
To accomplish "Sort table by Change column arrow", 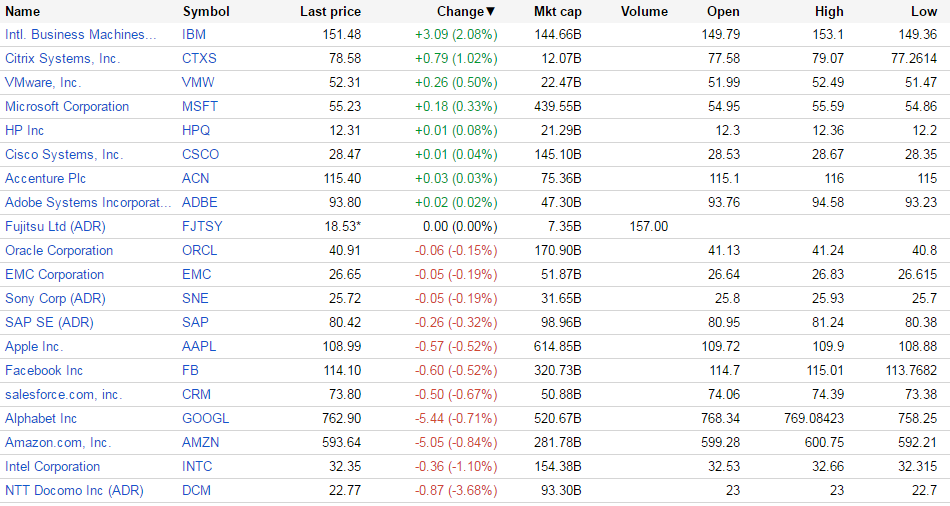I will click(x=490, y=12).
